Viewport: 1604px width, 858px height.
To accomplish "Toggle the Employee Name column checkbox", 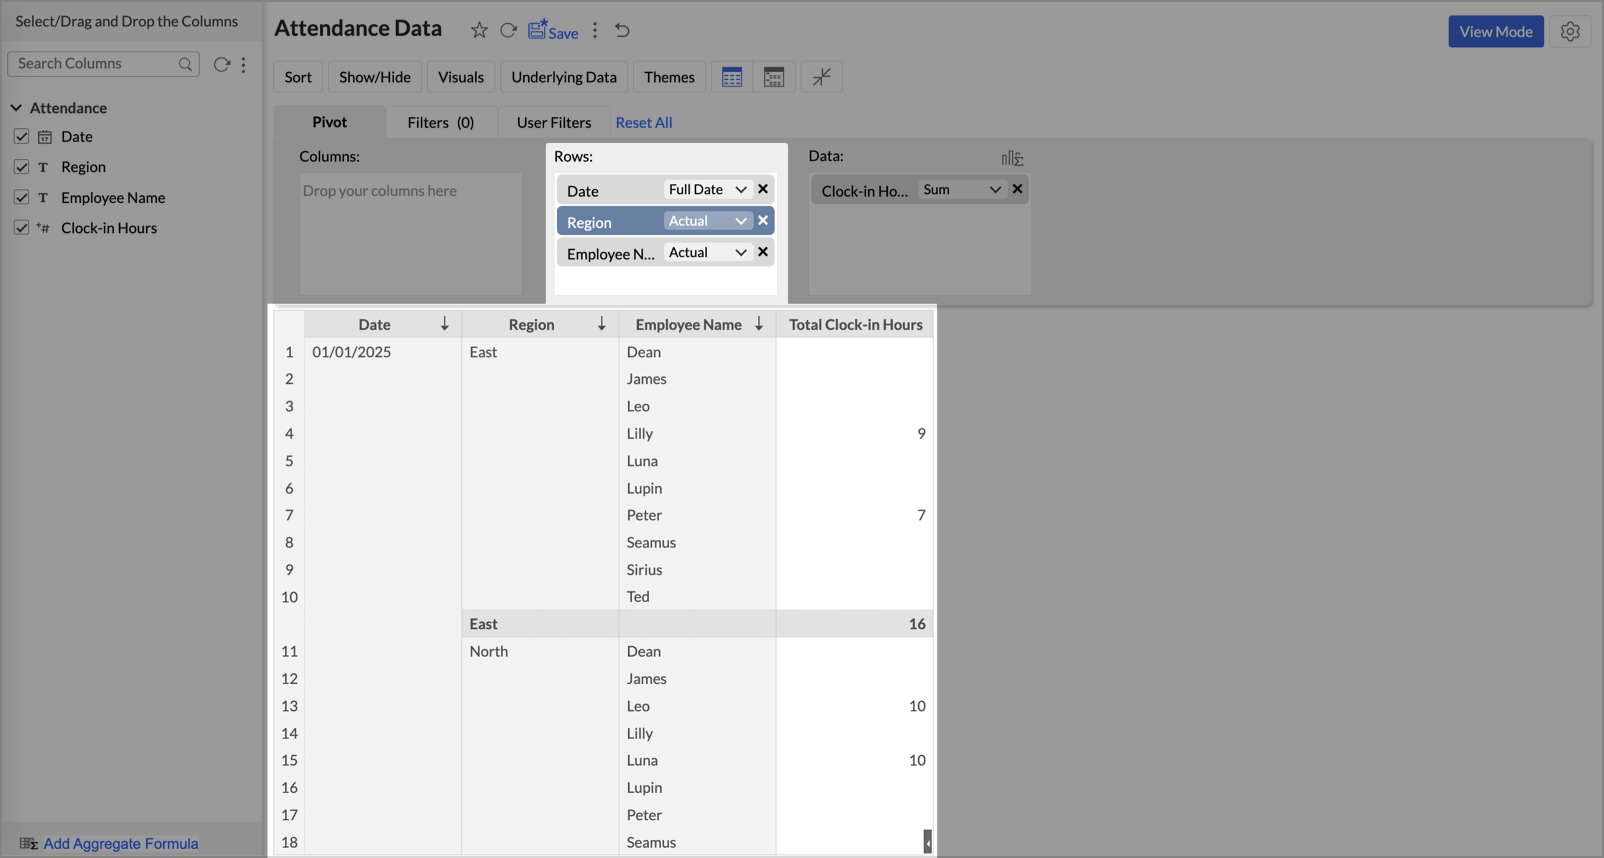I will pos(21,198).
